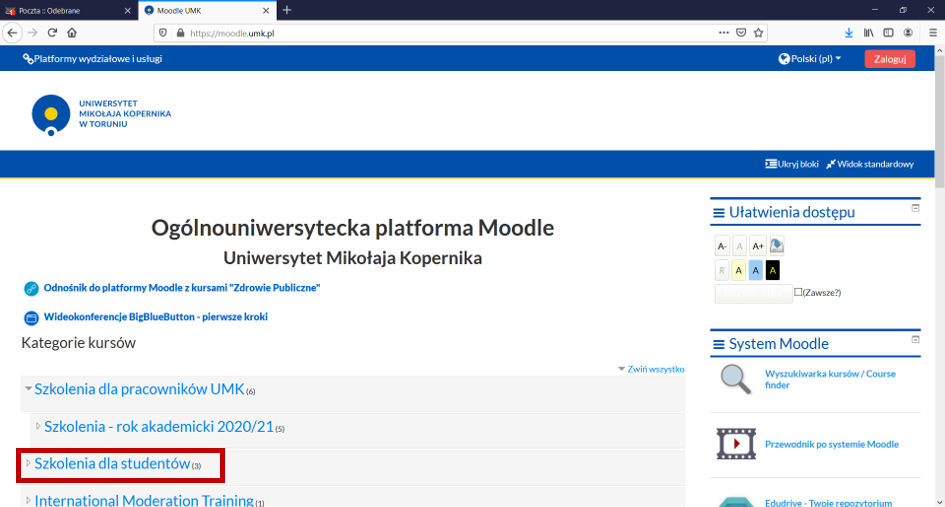Go back with the browser back arrow
Image resolution: width=945 pixels, height=507 pixels.
click(13, 33)
